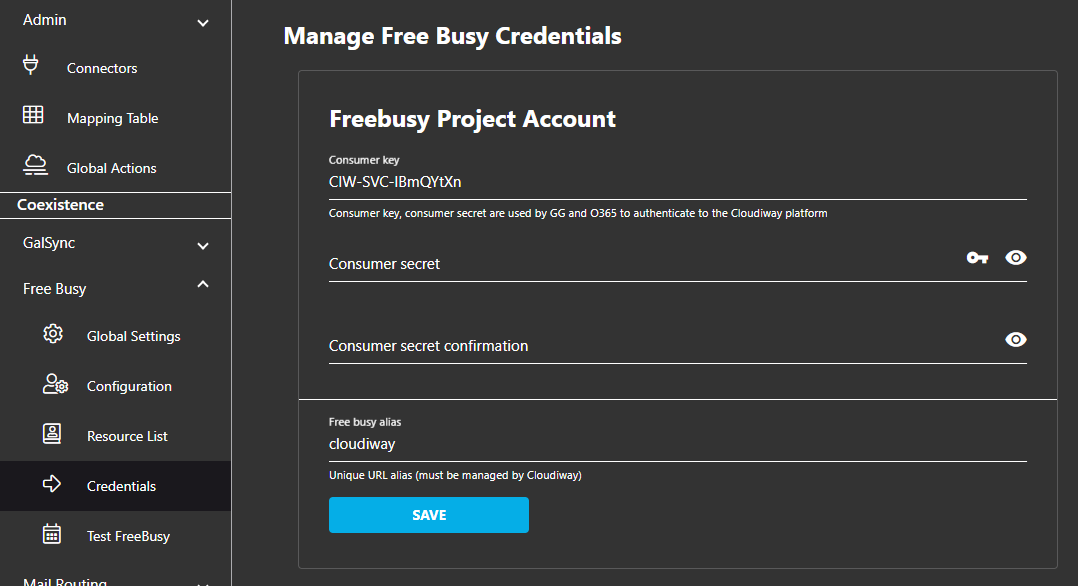This screenshot has width=1078, height=586.
Task: Expand the GalSync section
Action: tap(203, 245)
